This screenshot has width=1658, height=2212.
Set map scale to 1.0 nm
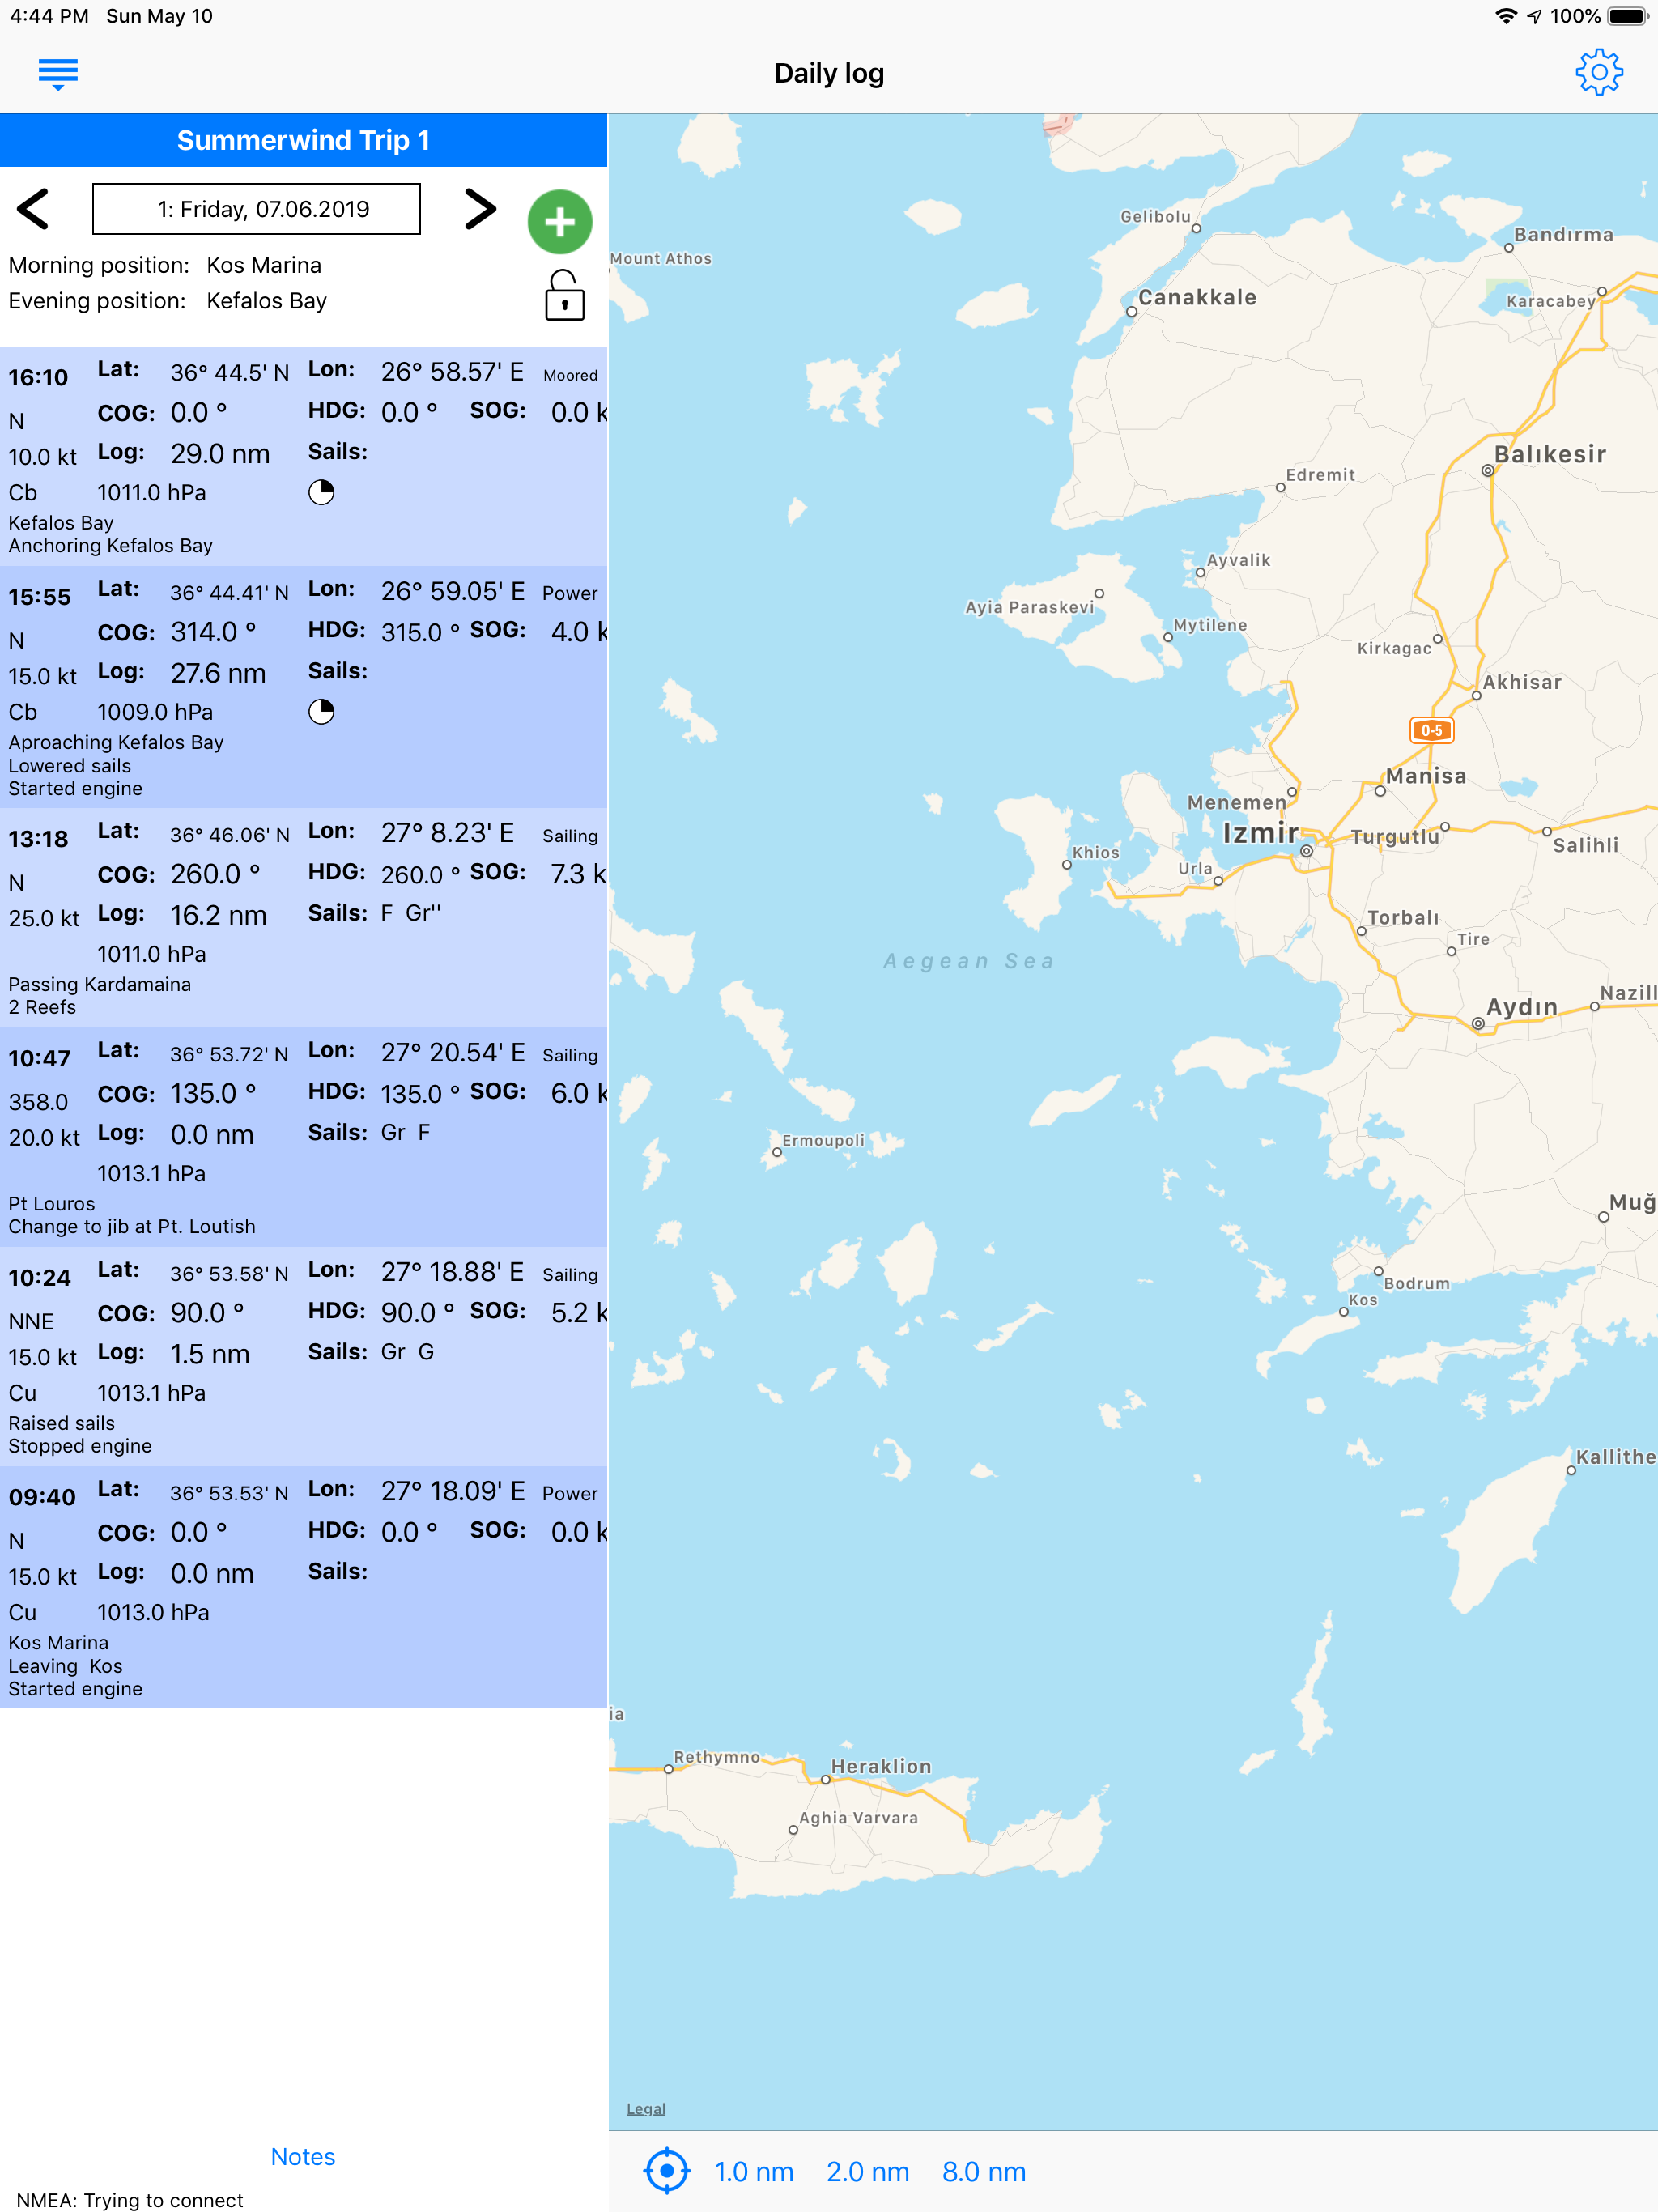click(753, 2172)
